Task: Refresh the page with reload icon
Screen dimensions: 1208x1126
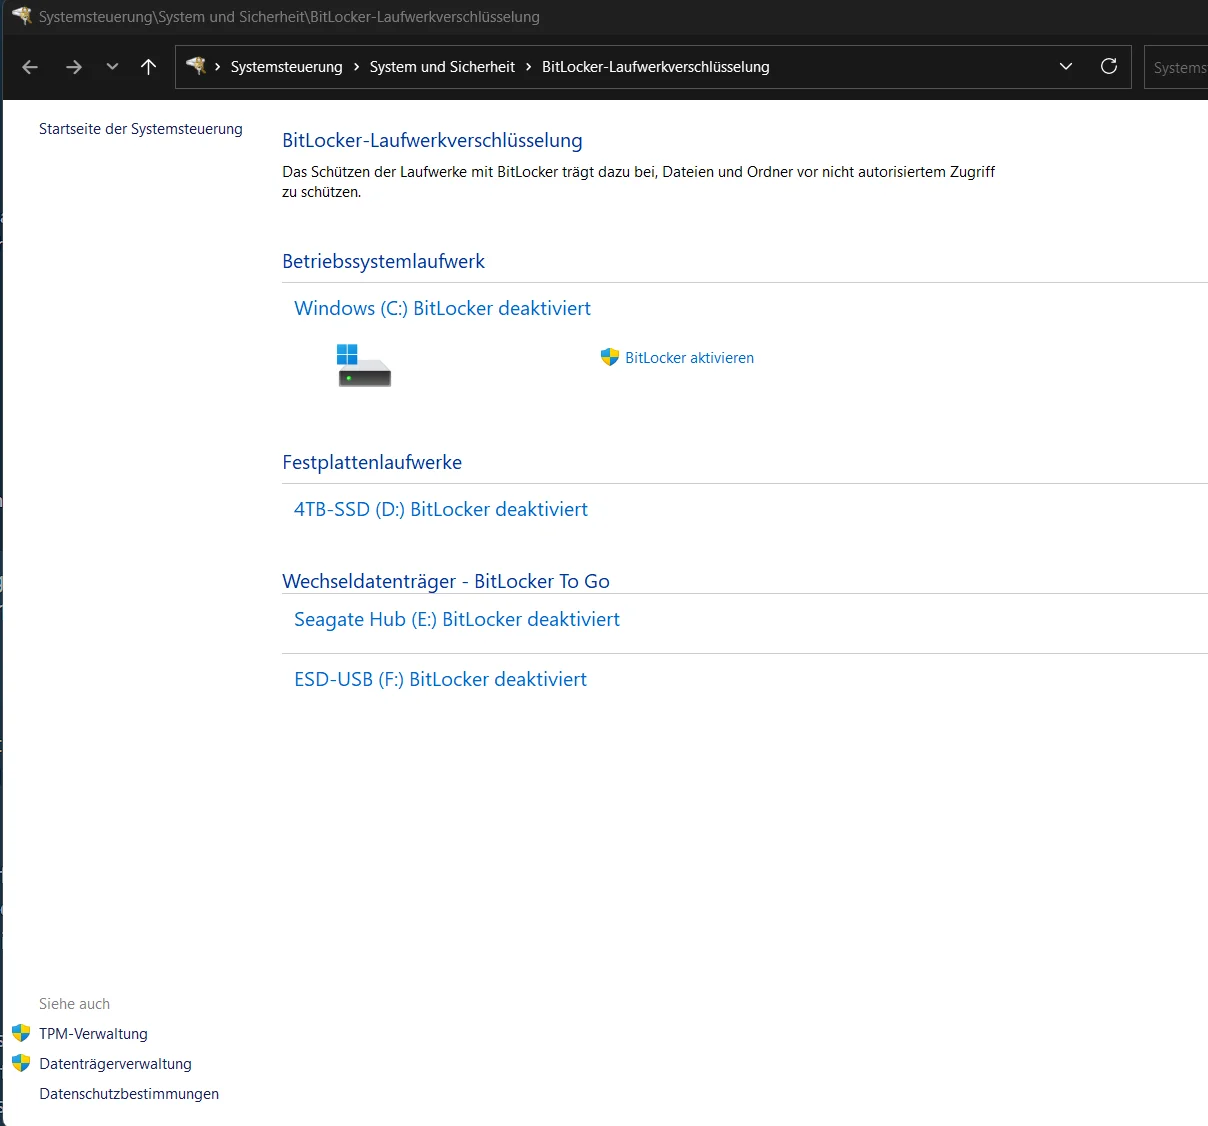Action: pos(1109,66)
